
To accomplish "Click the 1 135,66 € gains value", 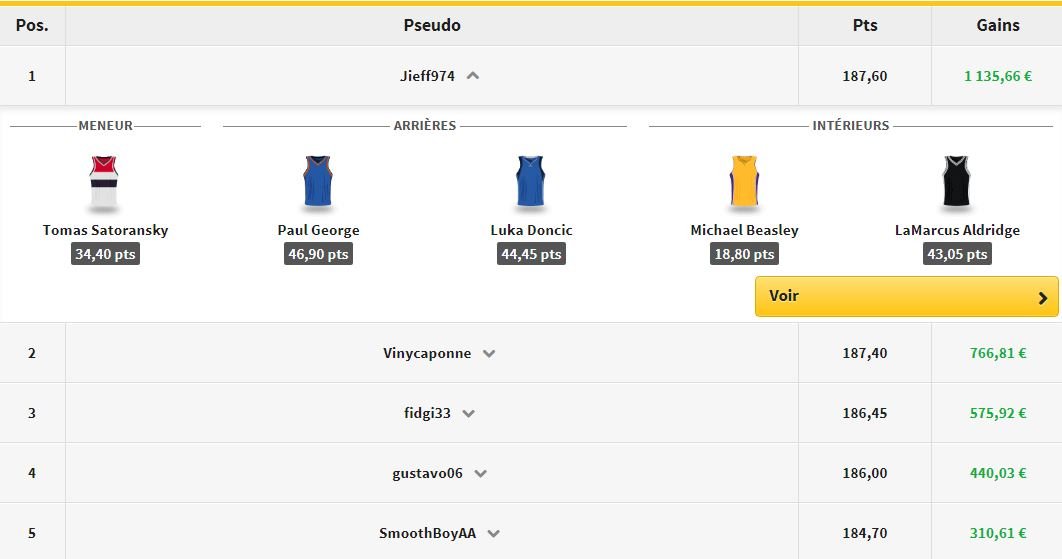I will (998, 75).
